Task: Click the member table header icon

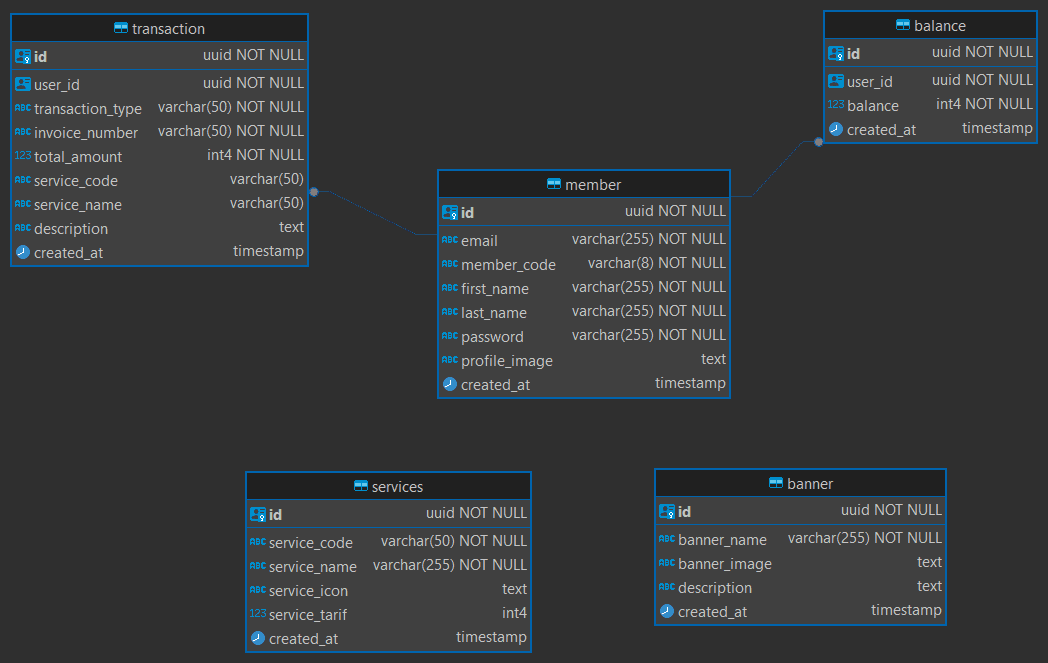Action: (x=554, y=184)
